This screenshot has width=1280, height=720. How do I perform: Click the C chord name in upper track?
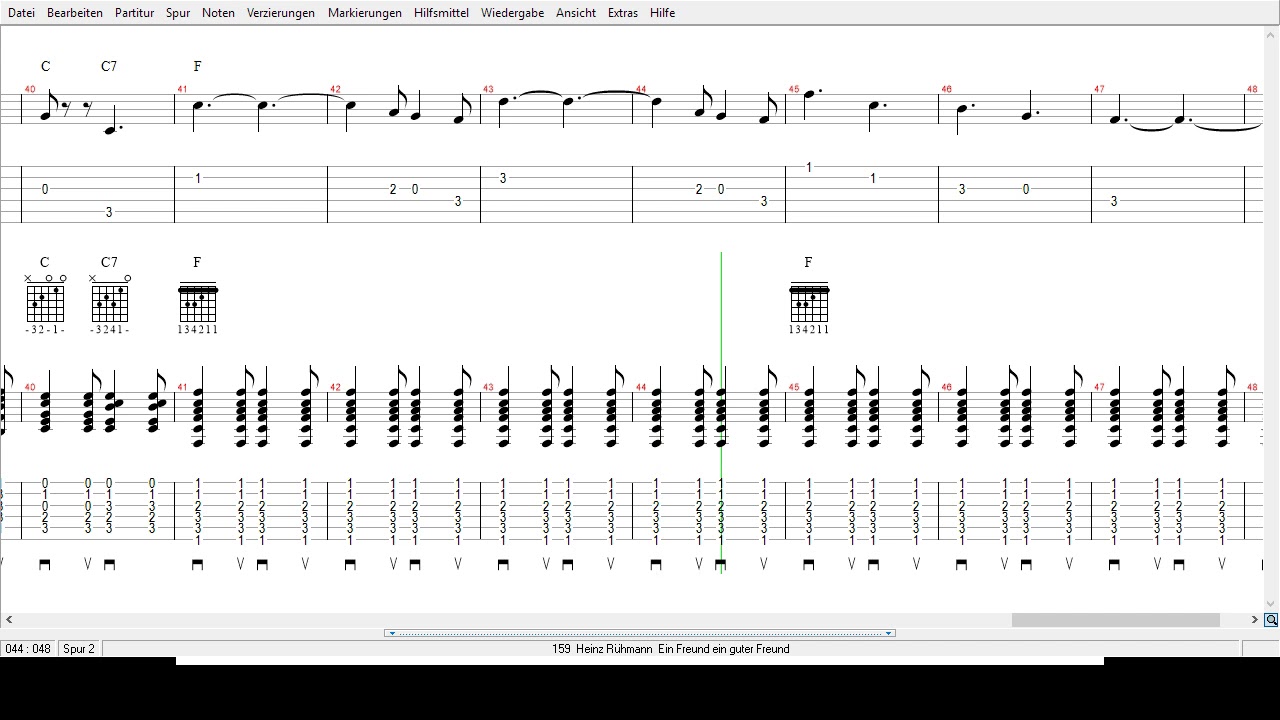click(x=45, y=67)
